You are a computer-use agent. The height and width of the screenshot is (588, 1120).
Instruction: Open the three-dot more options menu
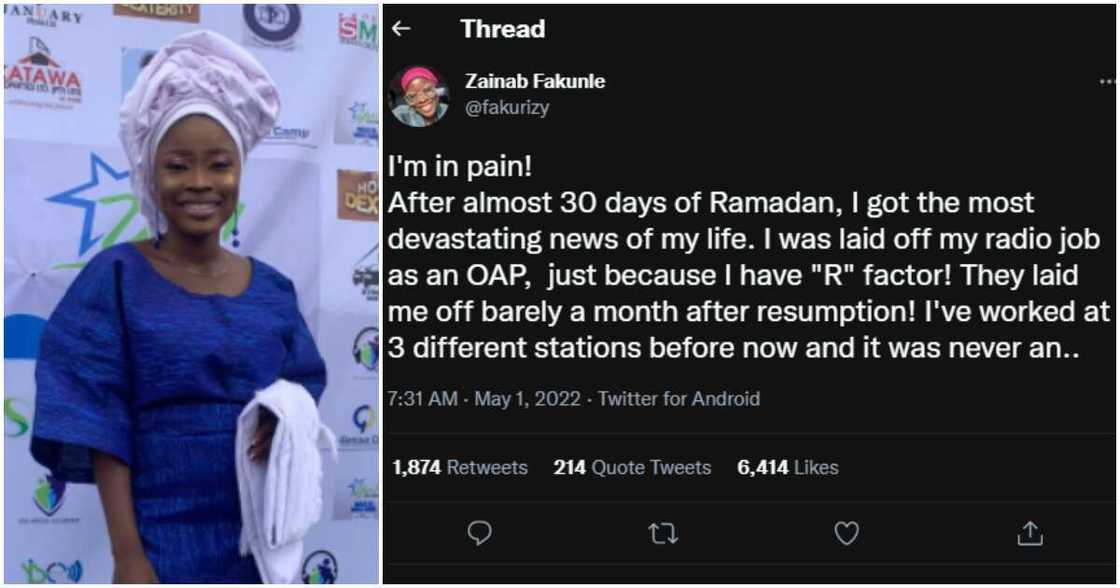(x=1106, y=82)
